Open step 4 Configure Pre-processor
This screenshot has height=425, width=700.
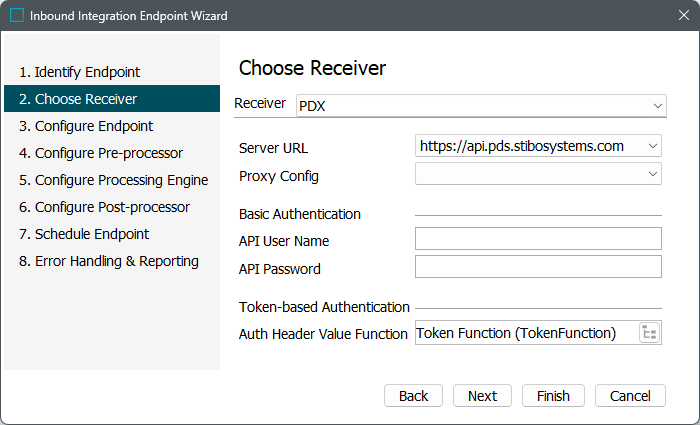coord(100,153)
